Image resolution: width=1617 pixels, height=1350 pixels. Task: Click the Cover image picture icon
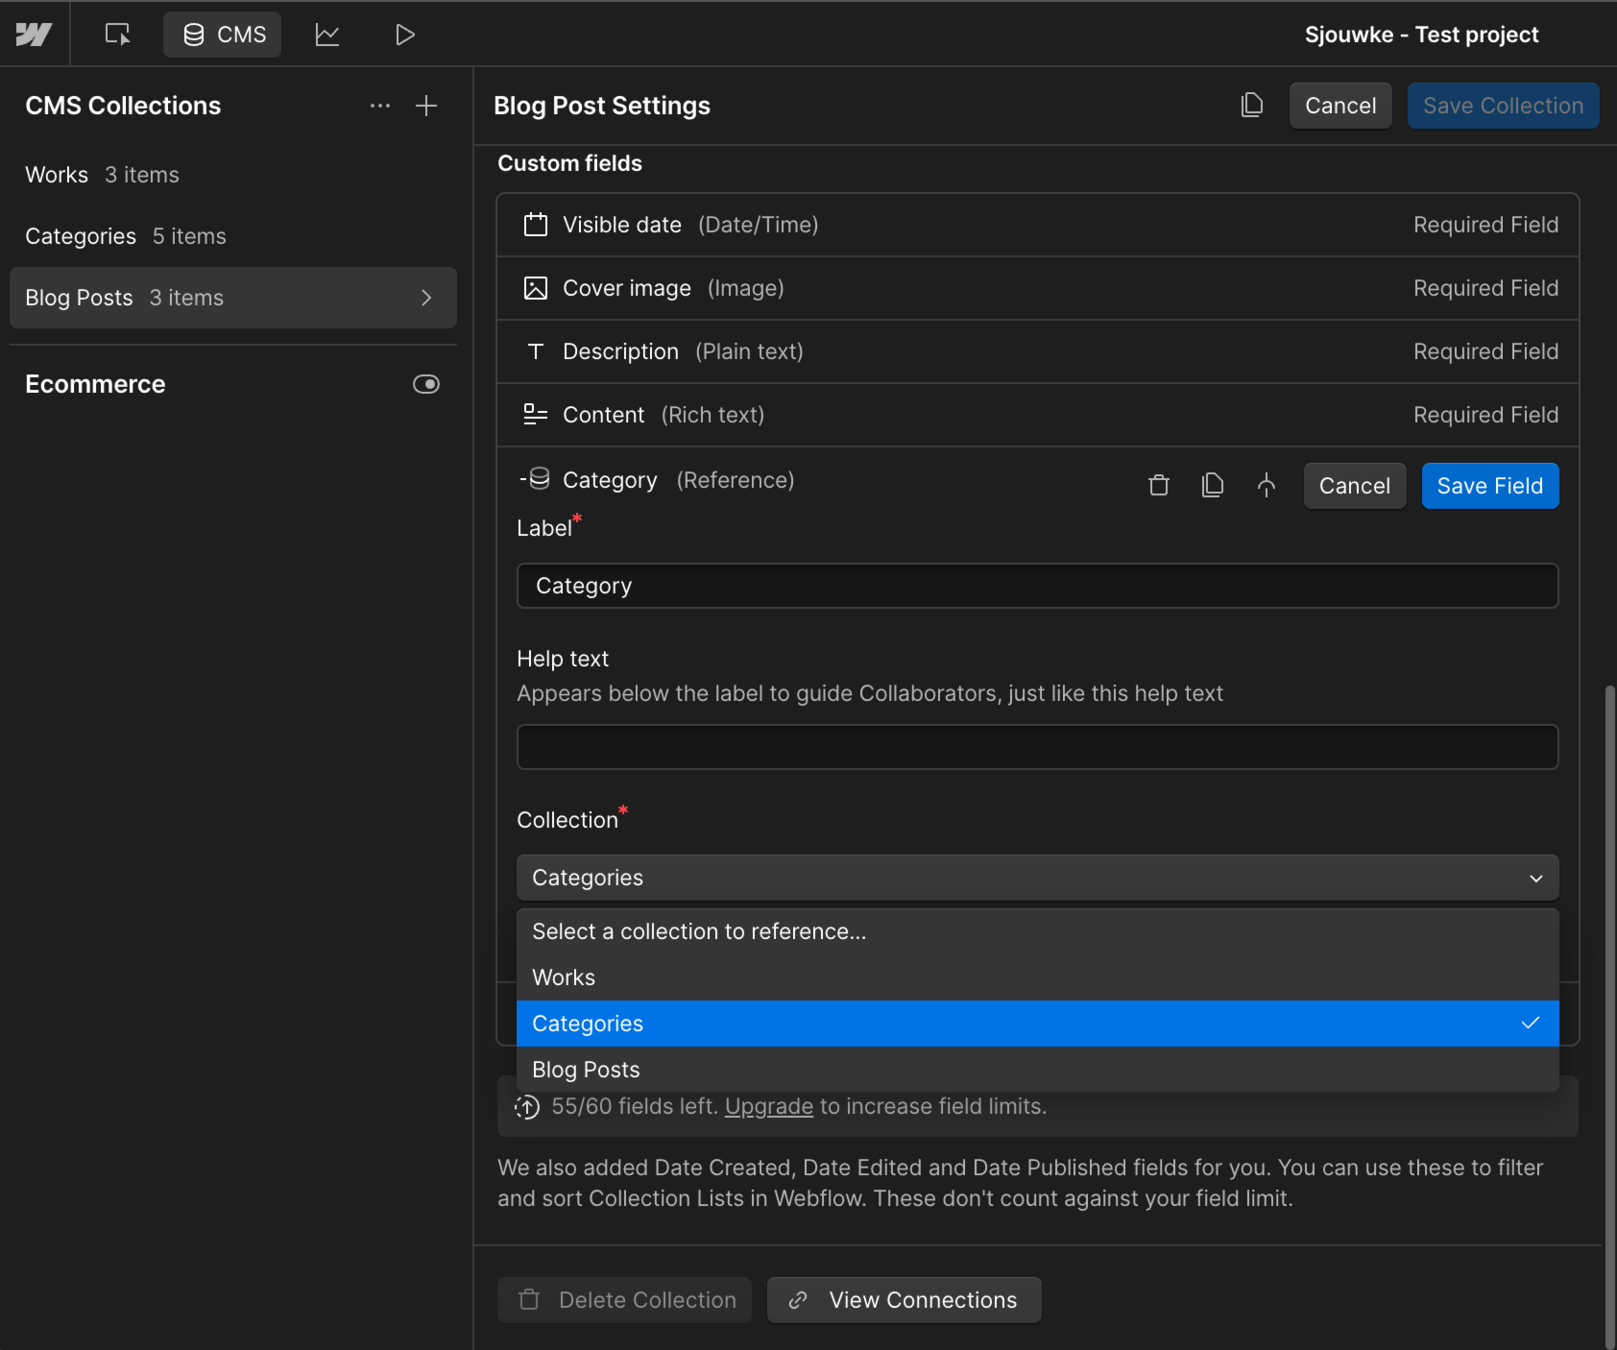pos(536,289)
